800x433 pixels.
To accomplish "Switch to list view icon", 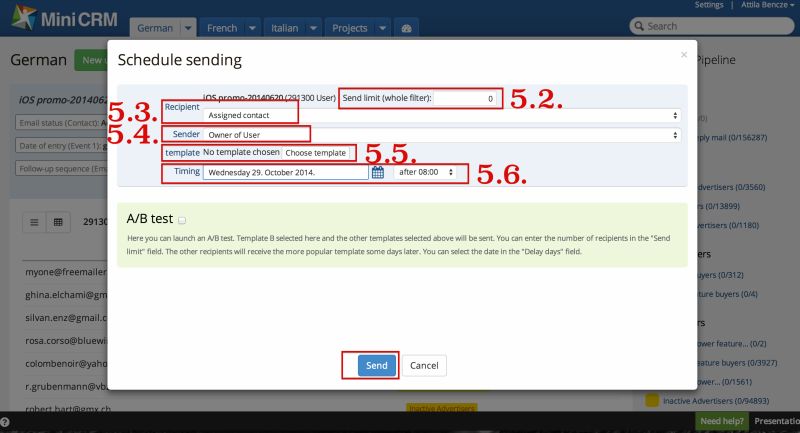I will 34,222.
